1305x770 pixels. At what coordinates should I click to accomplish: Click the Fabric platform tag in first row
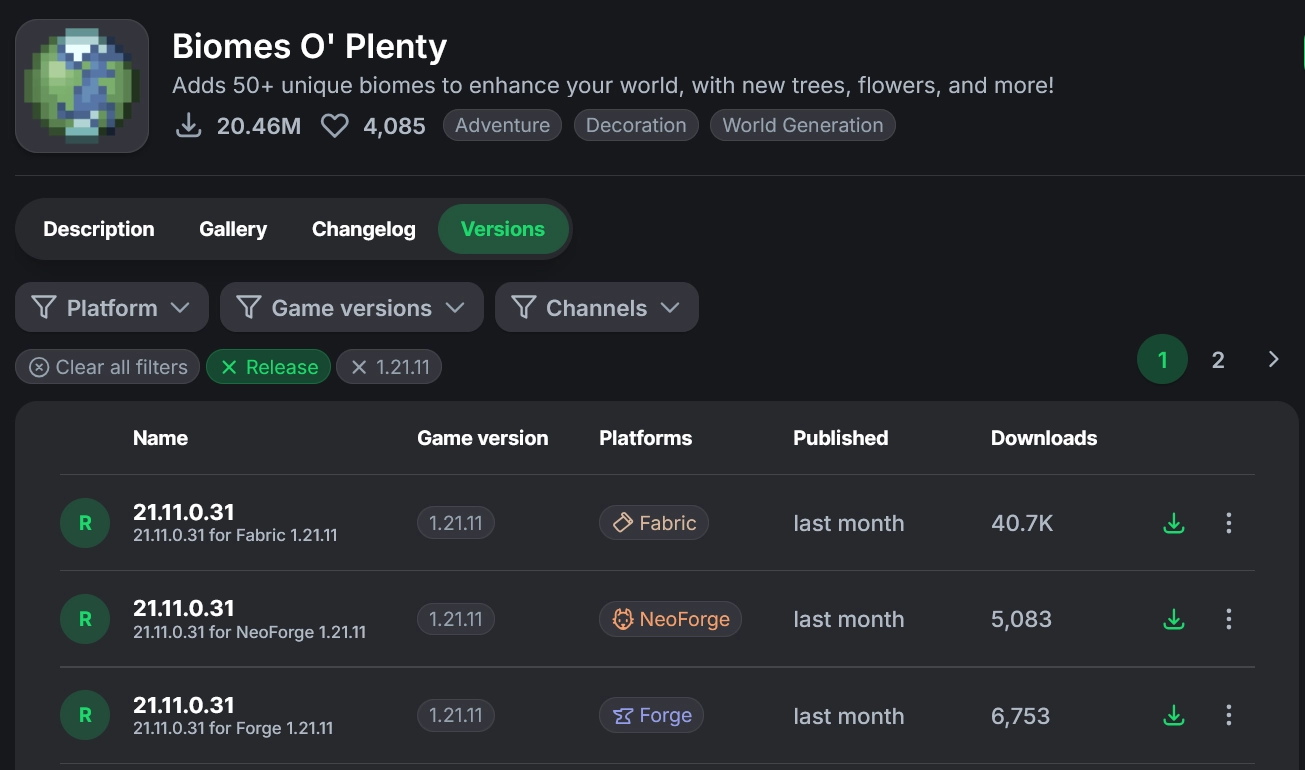coord(654,523)
